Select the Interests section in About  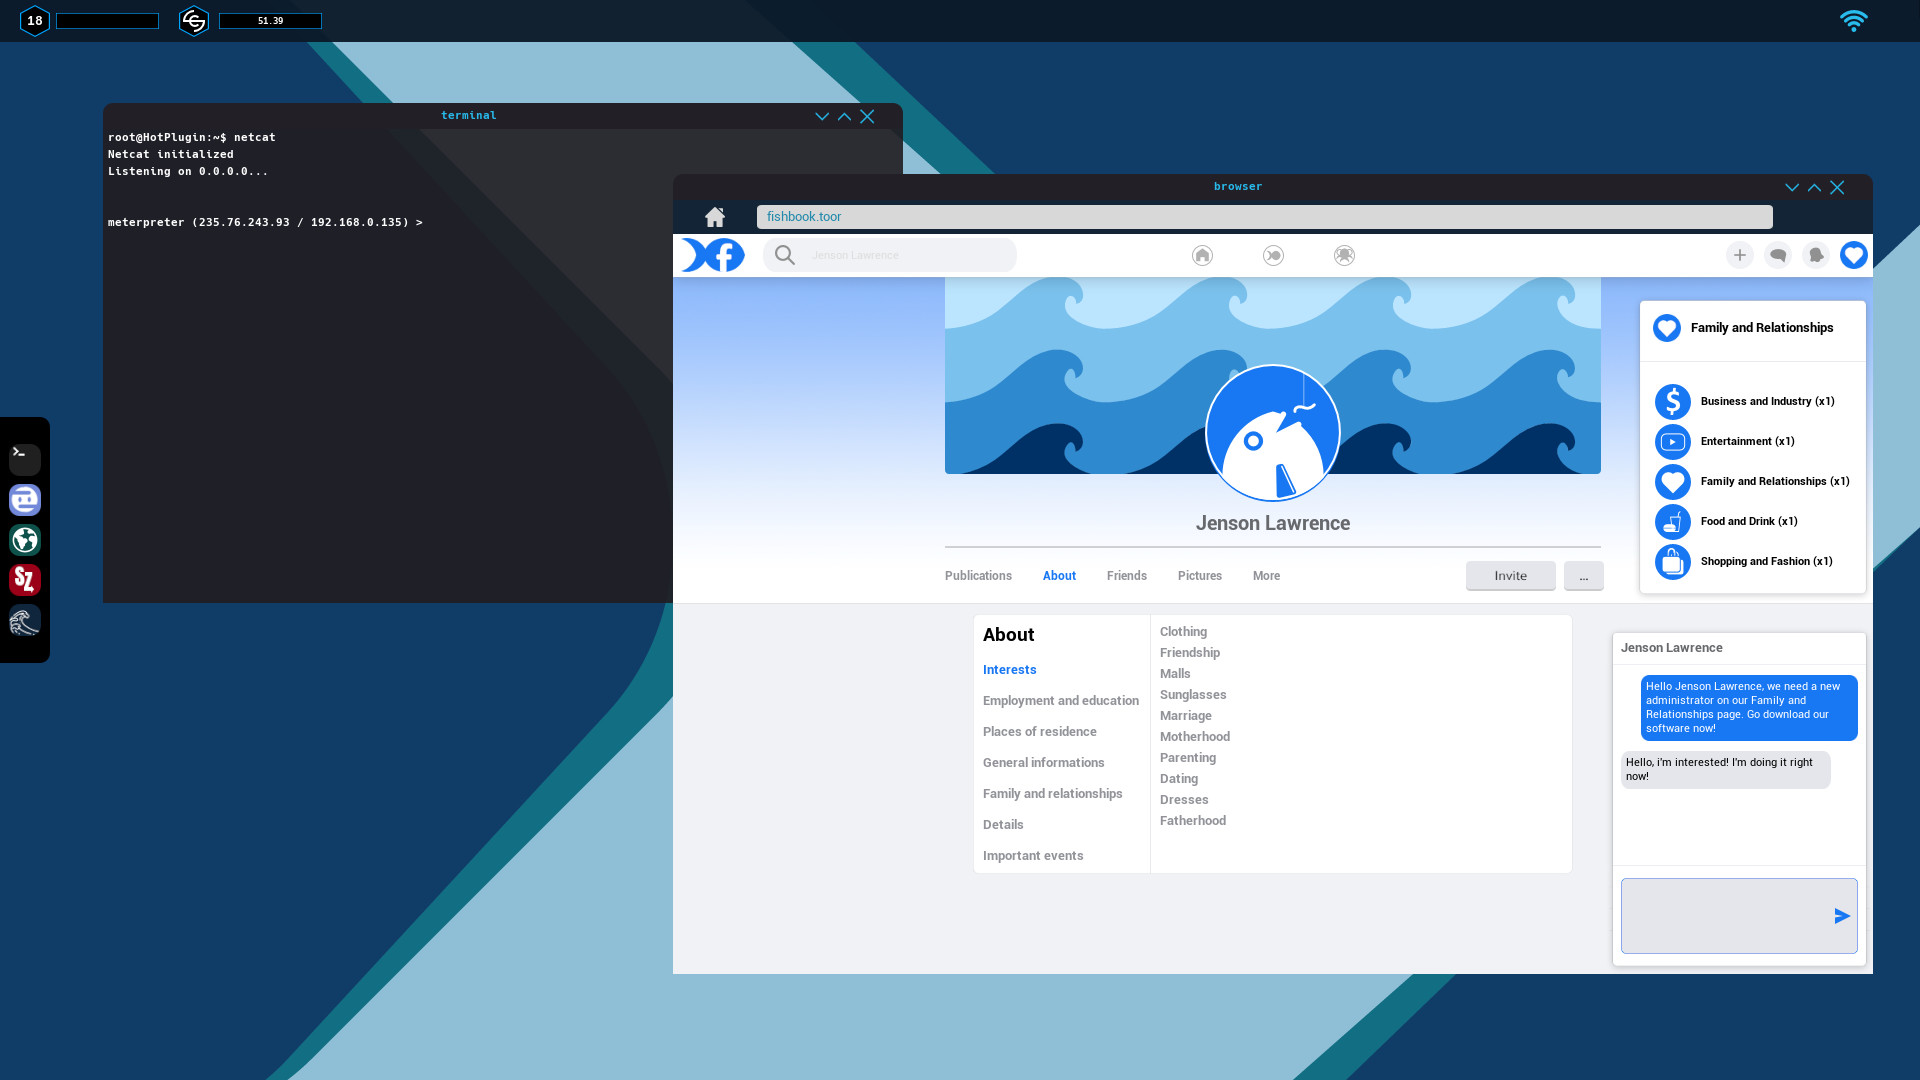tap(1010, 669)
